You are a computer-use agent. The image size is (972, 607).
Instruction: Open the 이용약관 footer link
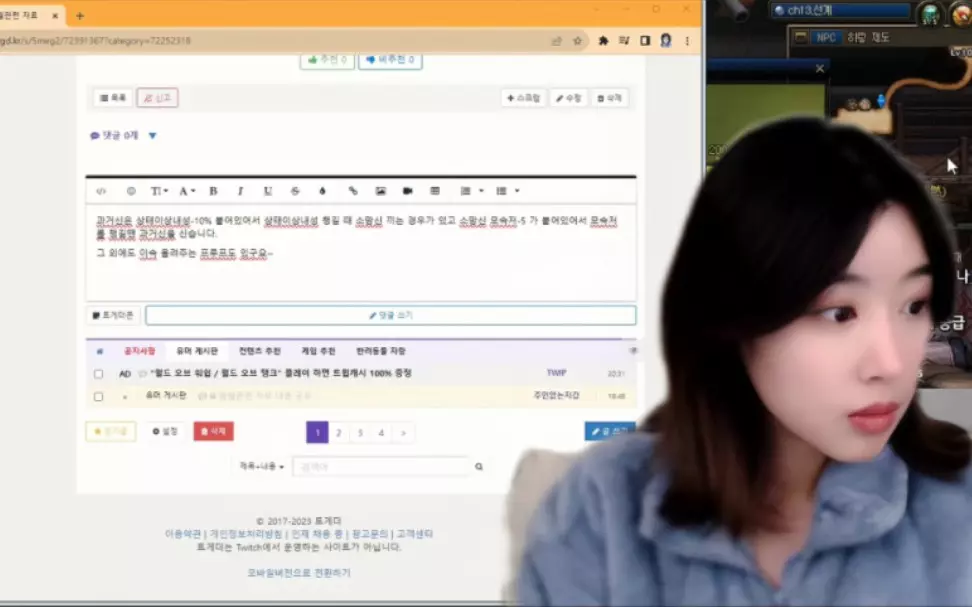click(183, 534)
